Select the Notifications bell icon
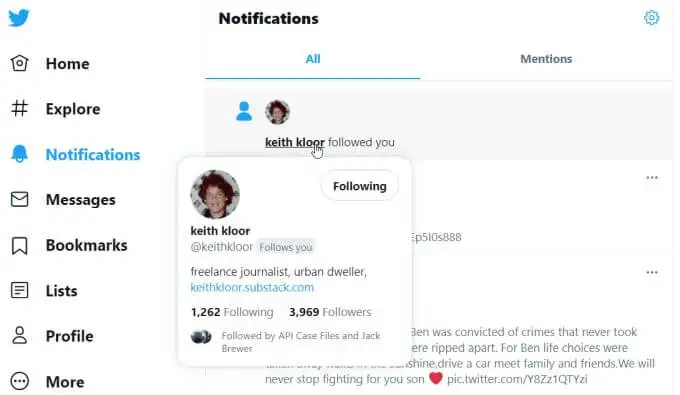 pyautogui.click(x=20, y=154)
